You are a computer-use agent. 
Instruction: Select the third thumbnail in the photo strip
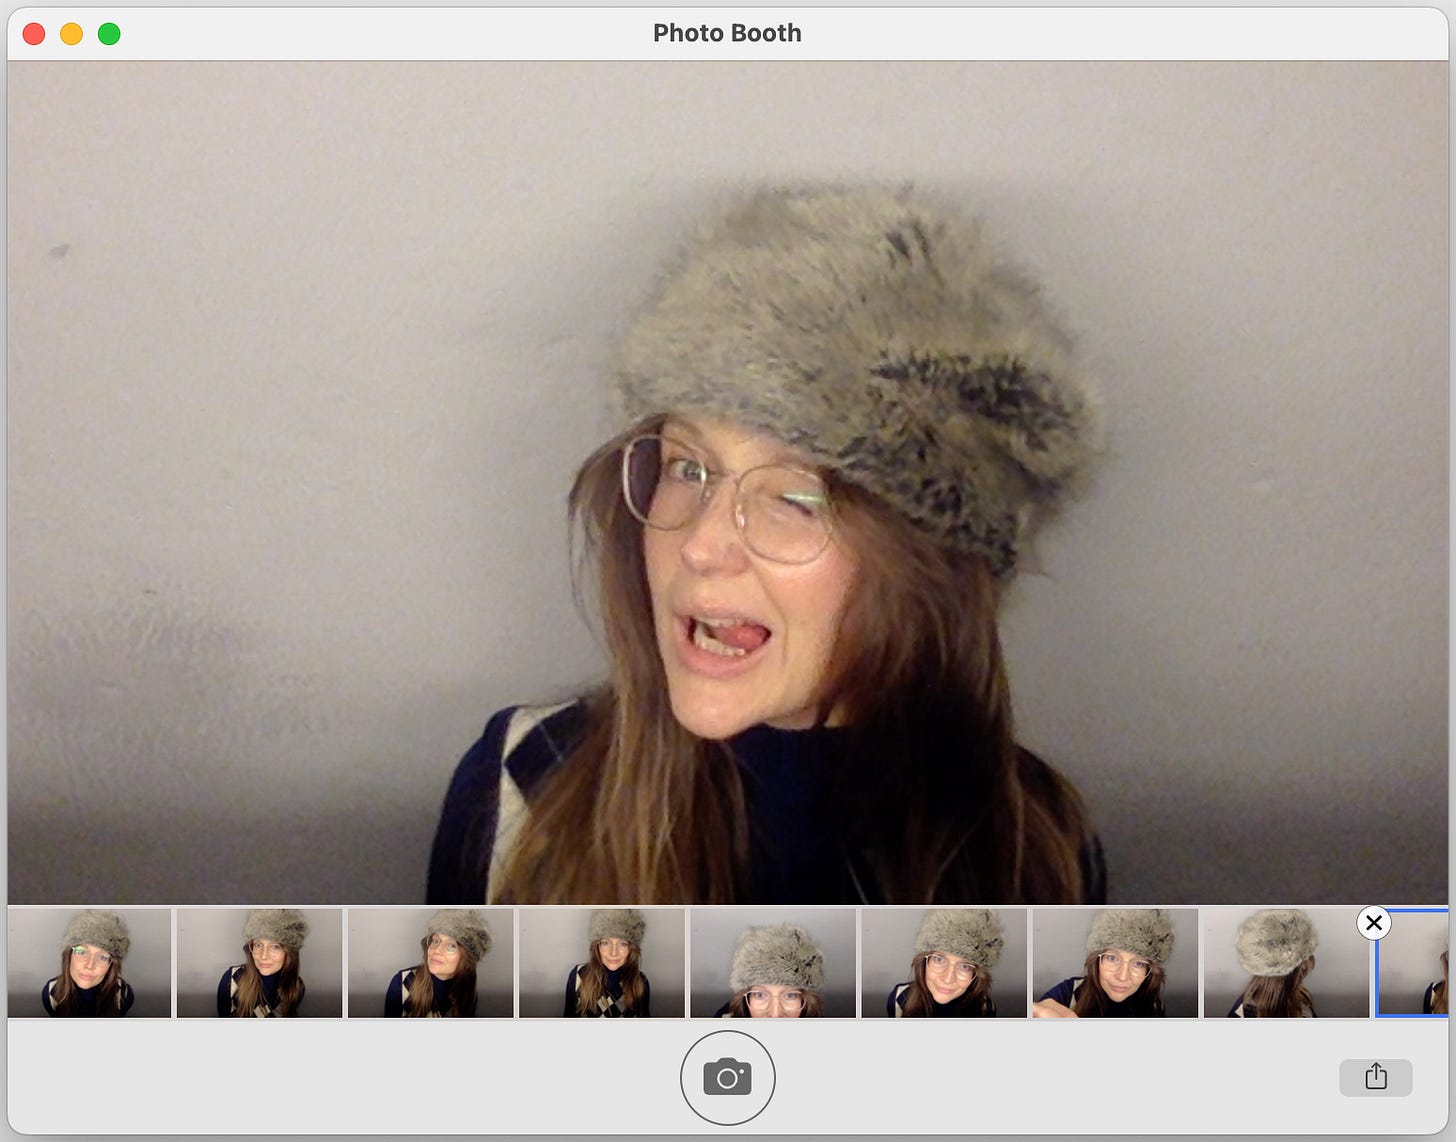click(431, 963)
